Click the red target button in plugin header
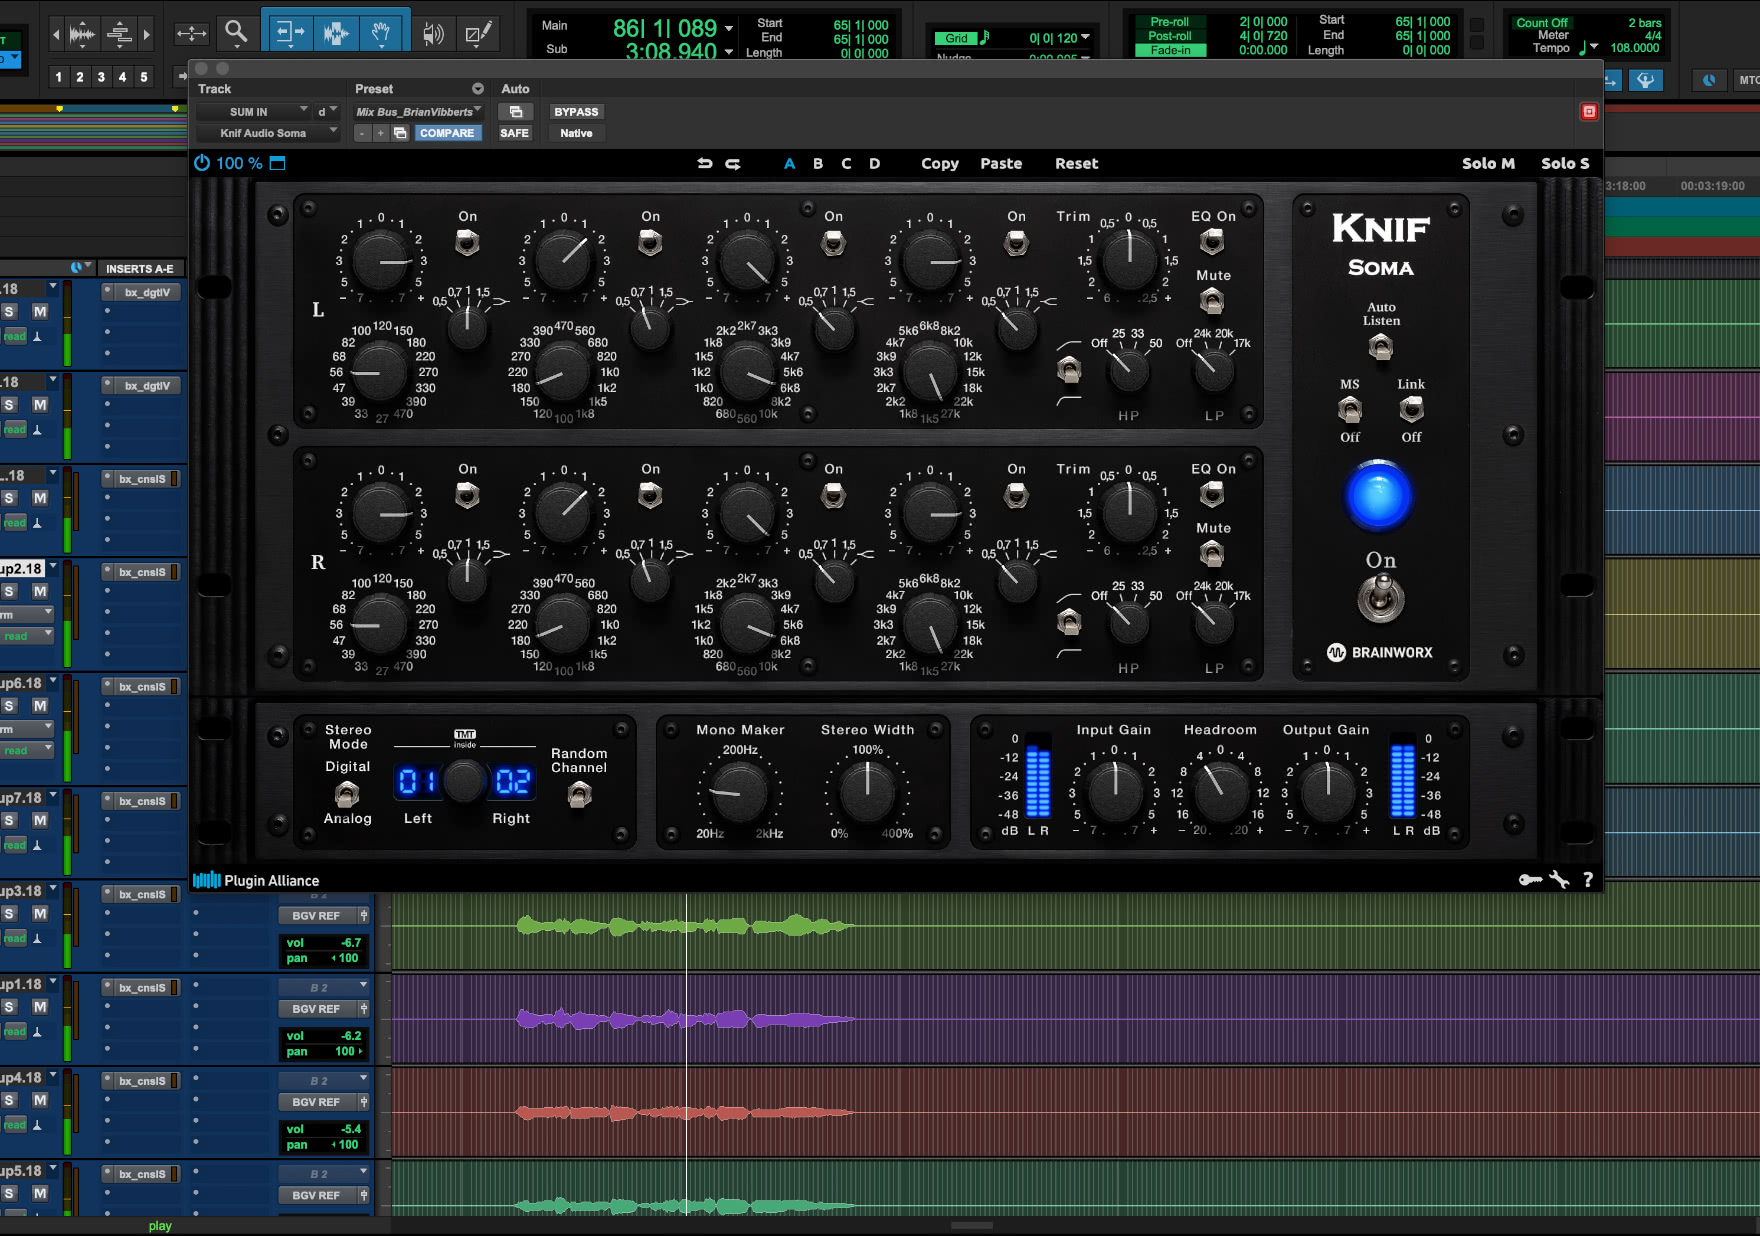Screen dimensions: 1760x1236 [1589, 112]
